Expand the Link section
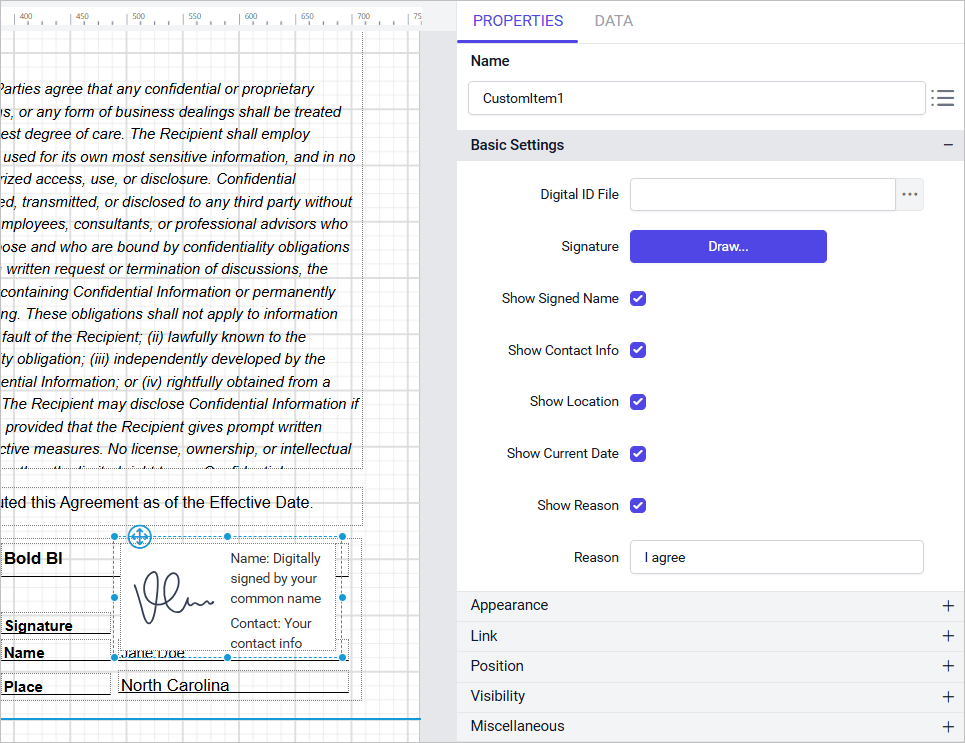This screenshot has height=743, width=965. 947,635
